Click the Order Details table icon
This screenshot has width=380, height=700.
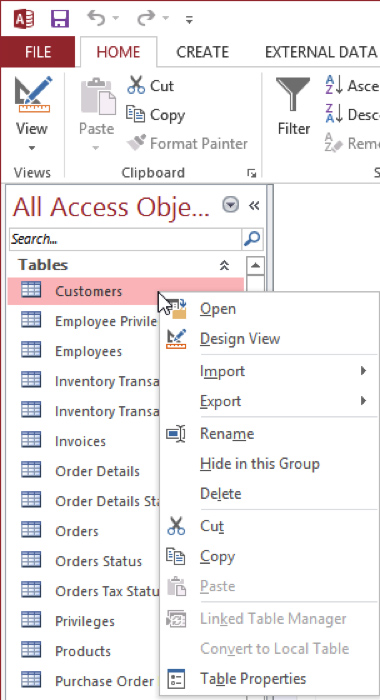pyautogui.click(x=31, y=470)
